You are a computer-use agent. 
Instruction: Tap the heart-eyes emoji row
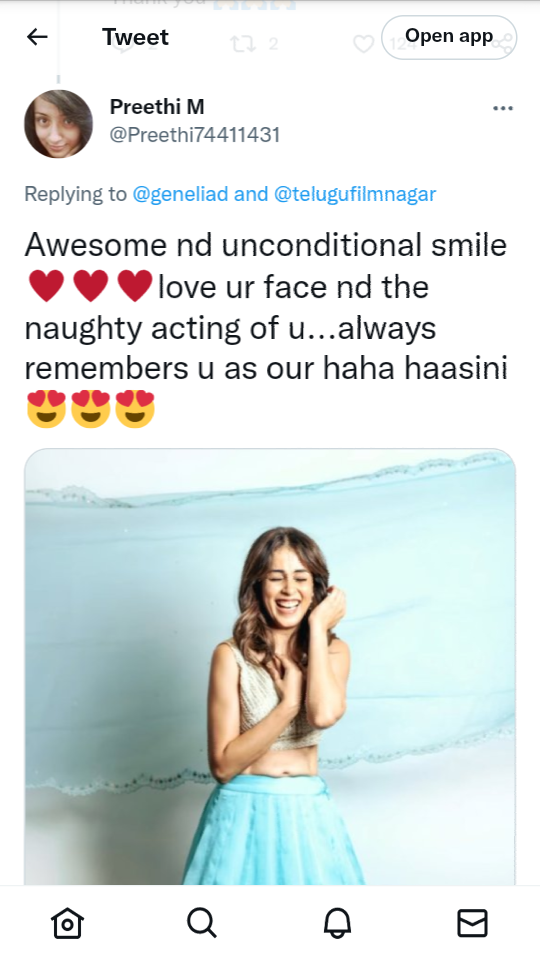coord(91,409)
